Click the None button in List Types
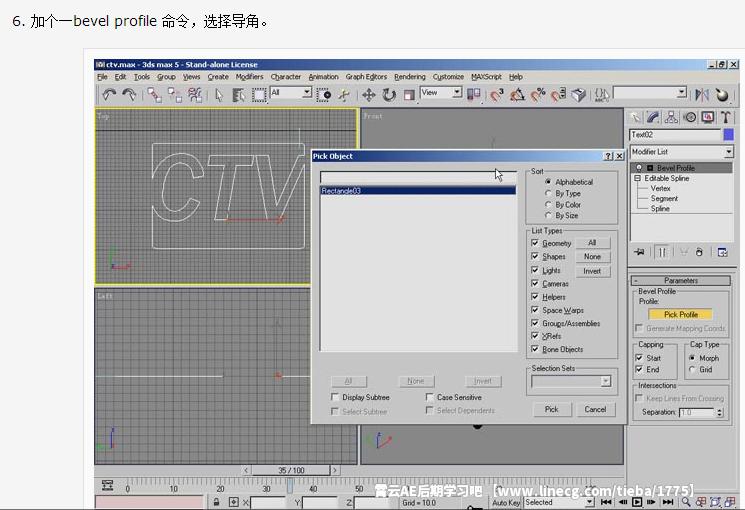745x510 pixels. [592, 257]
